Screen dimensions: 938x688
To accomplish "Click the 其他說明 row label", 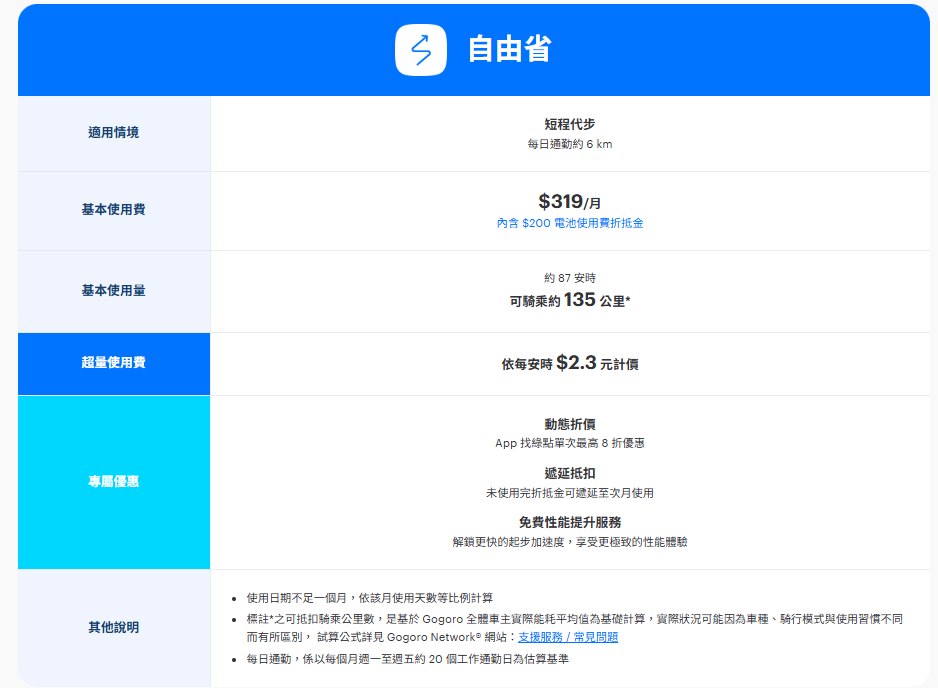I will (113, 628).
